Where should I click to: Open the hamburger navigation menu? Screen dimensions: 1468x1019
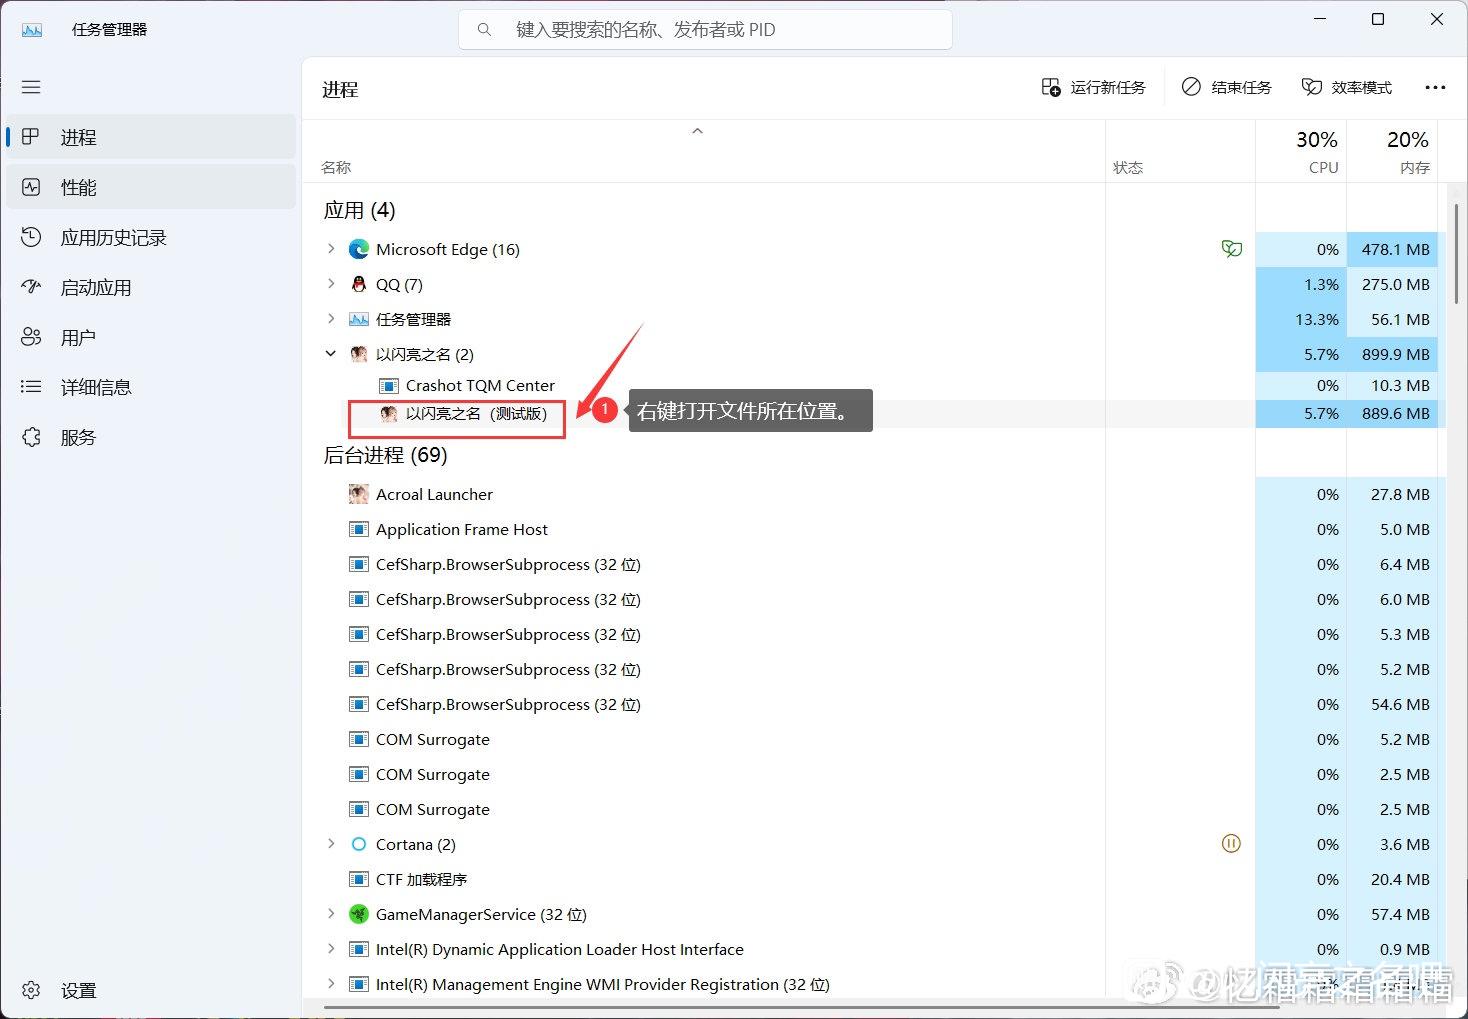(31, 87)
